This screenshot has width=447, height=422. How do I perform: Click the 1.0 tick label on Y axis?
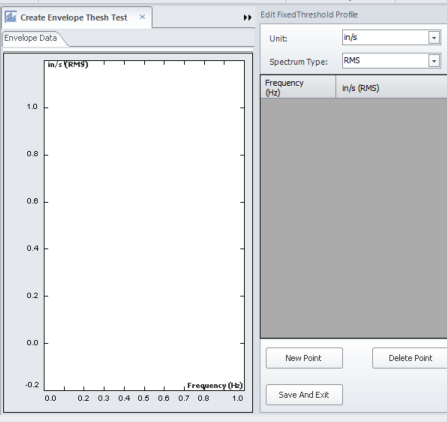point(32,107)
